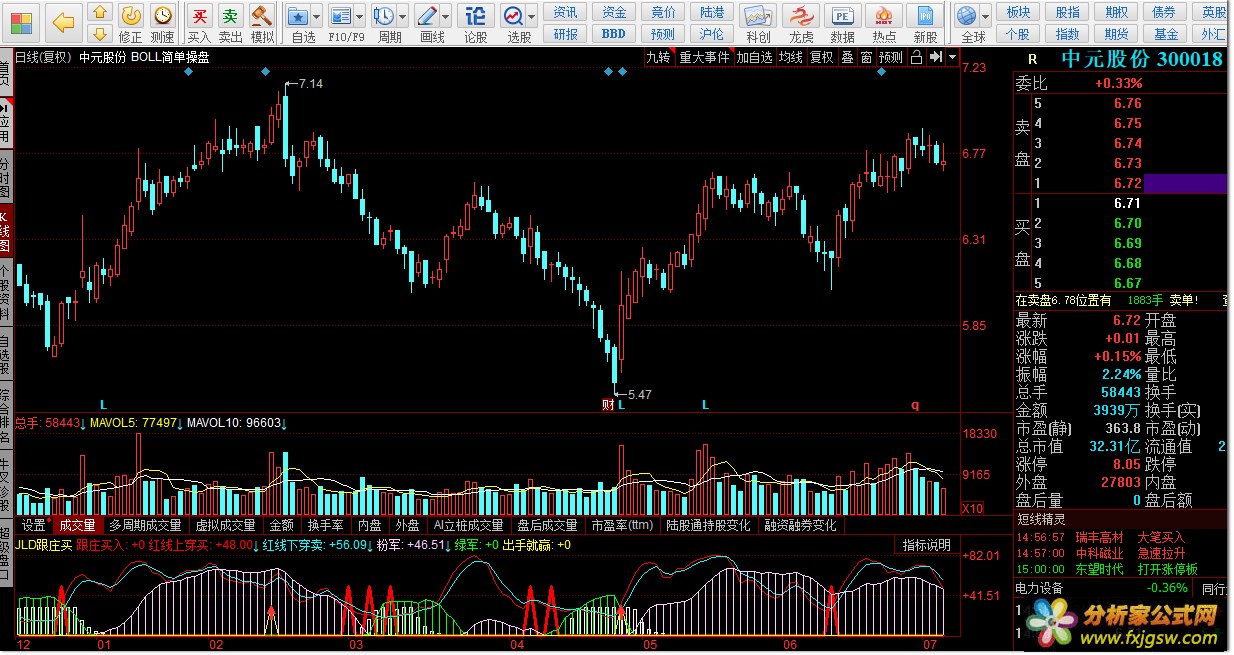This screenshot has height=655, width=1234.
Task: Open the 资讯 news button
Action: 566,12
